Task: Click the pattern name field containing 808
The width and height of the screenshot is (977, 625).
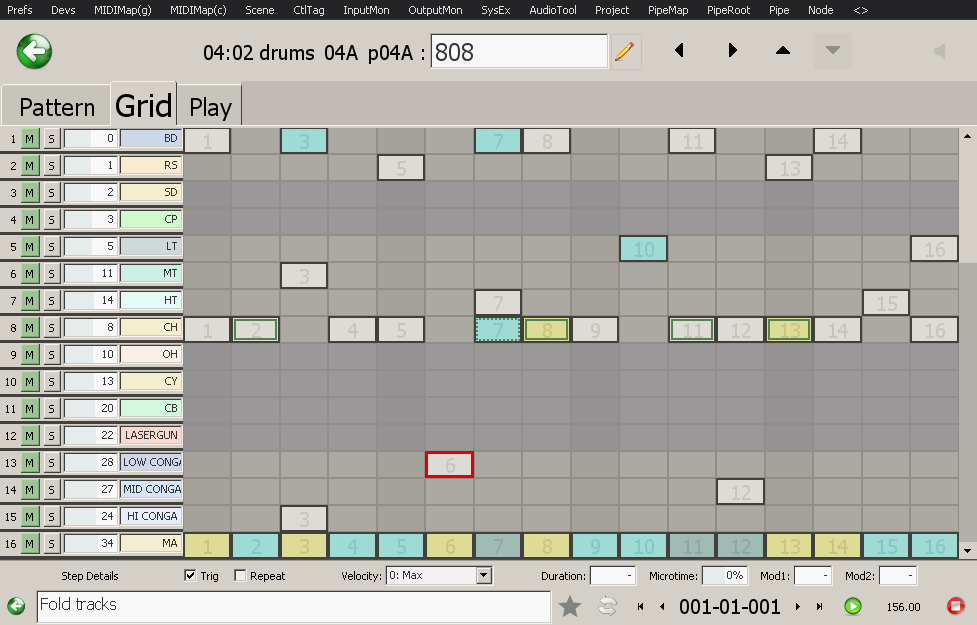Action: (519, 52)
